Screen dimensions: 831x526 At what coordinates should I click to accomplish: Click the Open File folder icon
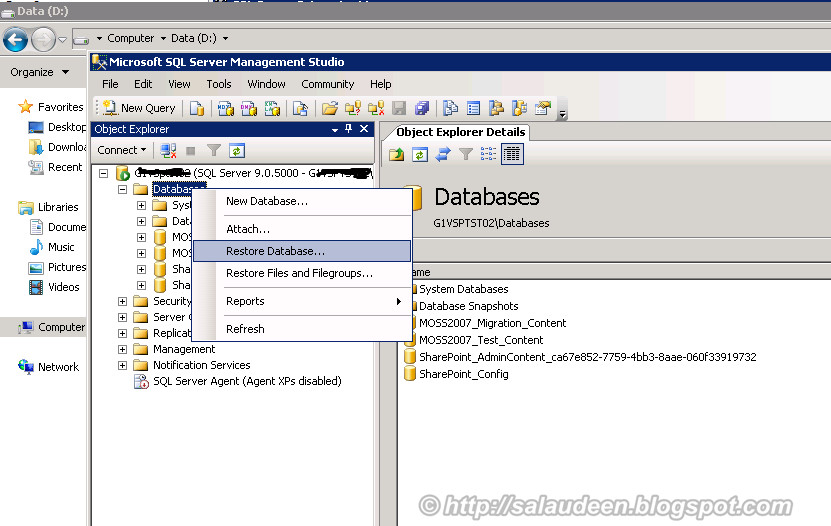(x=330, y=109)
